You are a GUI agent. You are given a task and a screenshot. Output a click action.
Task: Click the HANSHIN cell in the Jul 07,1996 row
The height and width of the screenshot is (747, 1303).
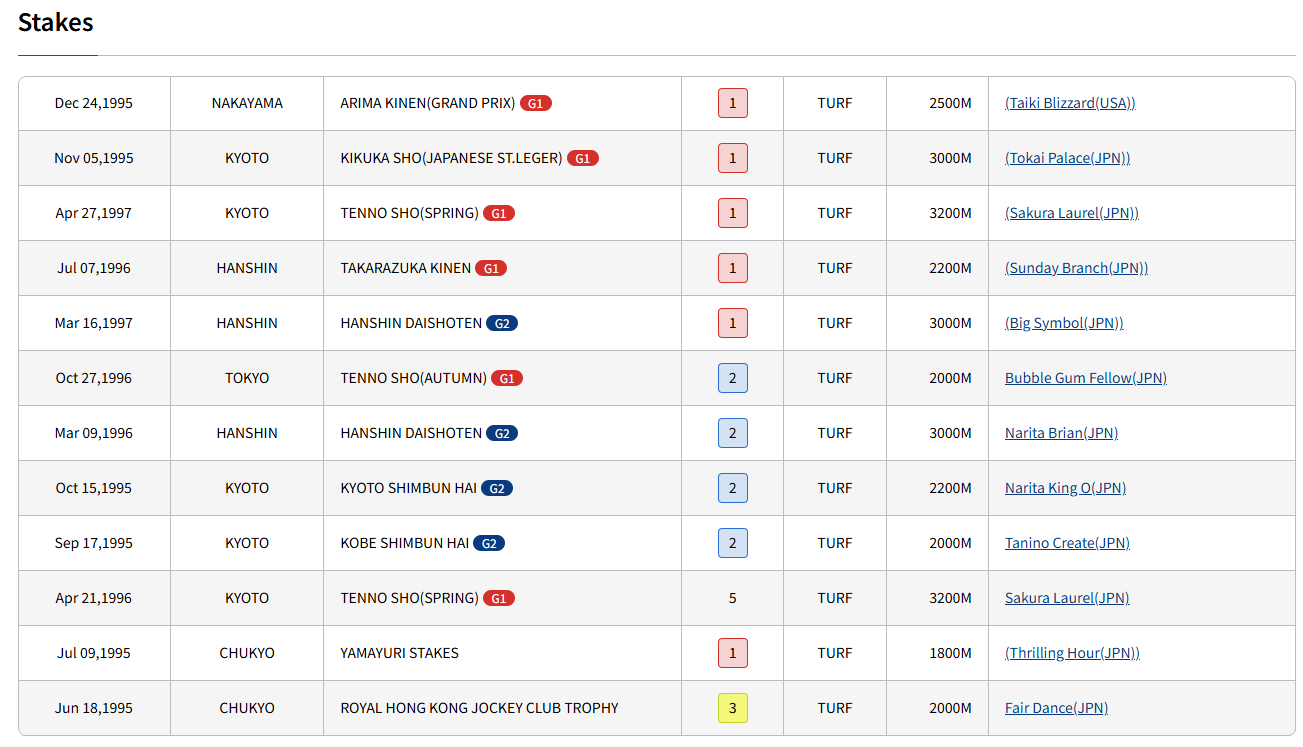(x=247, y=268)
